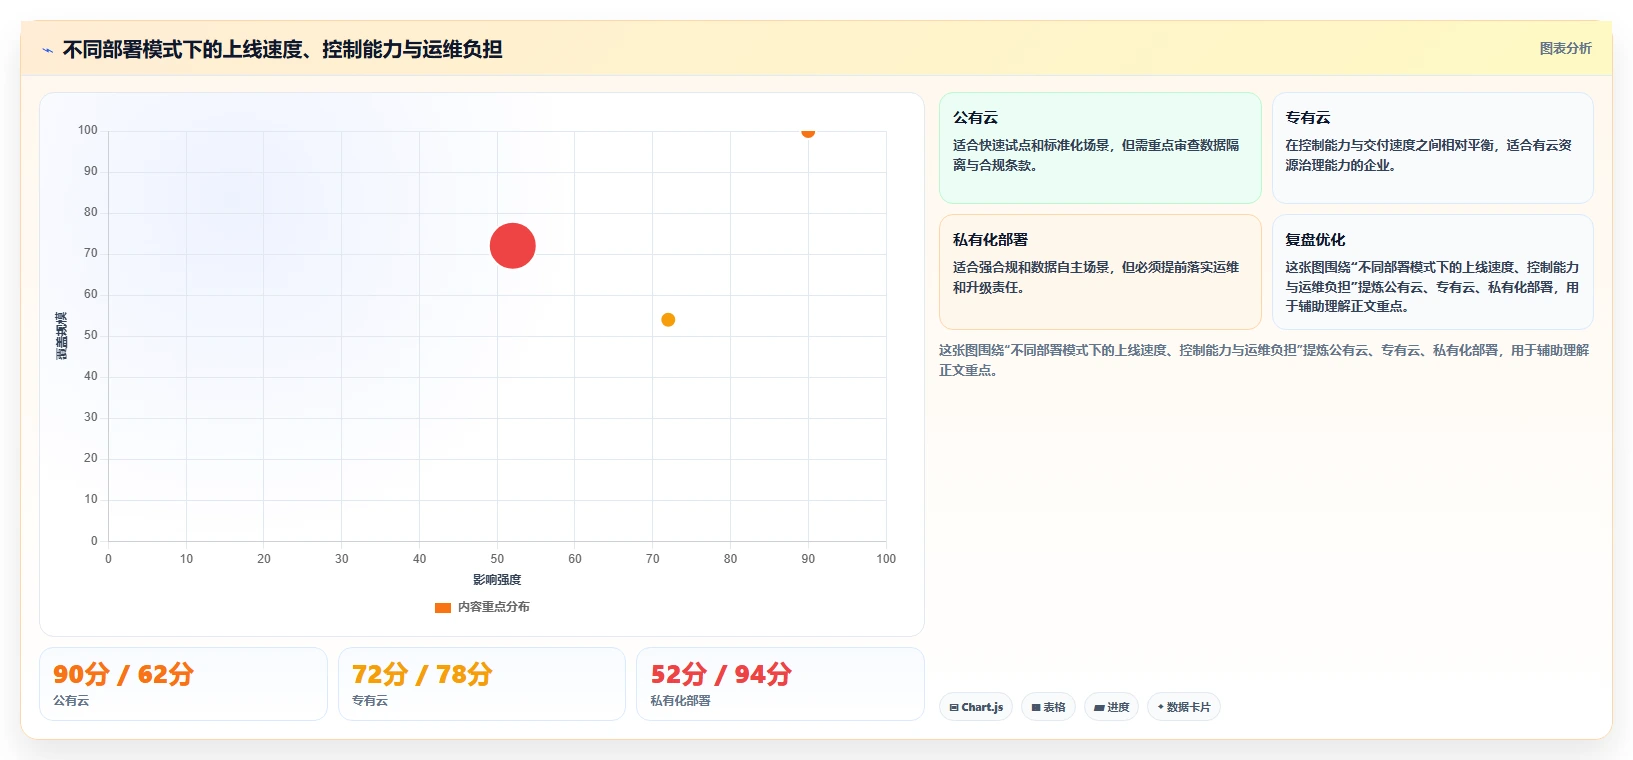
Task: Select the 表格 tag chip
Action: 1048,707
